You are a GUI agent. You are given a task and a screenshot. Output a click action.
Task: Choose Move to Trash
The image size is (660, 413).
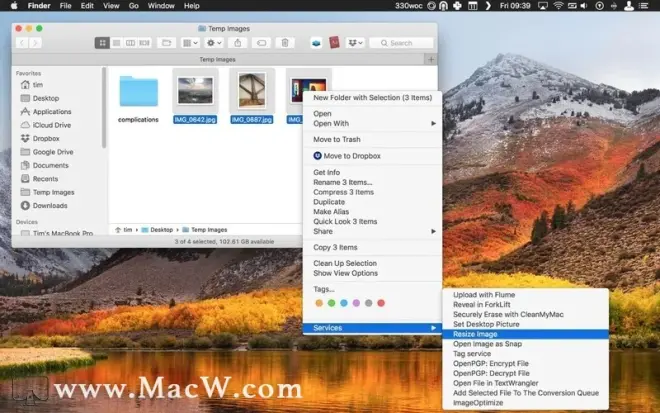click(372, 139)
